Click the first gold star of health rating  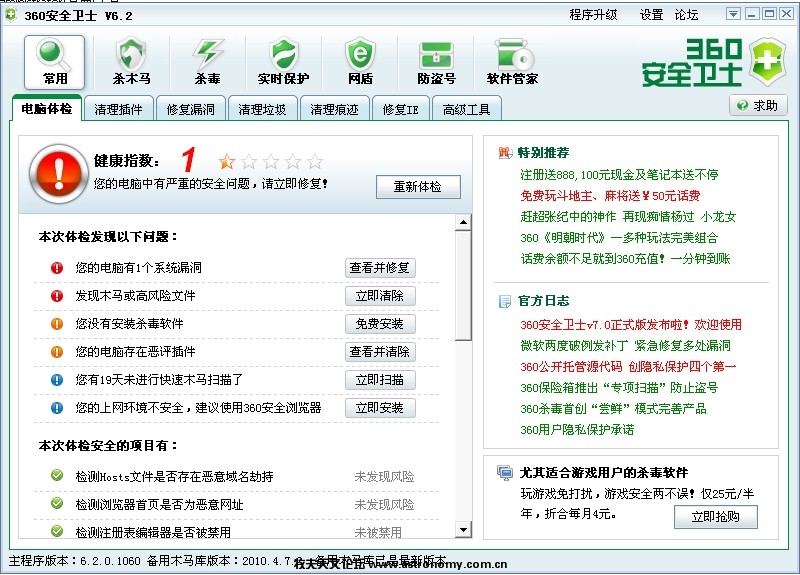tap(227, 162)
